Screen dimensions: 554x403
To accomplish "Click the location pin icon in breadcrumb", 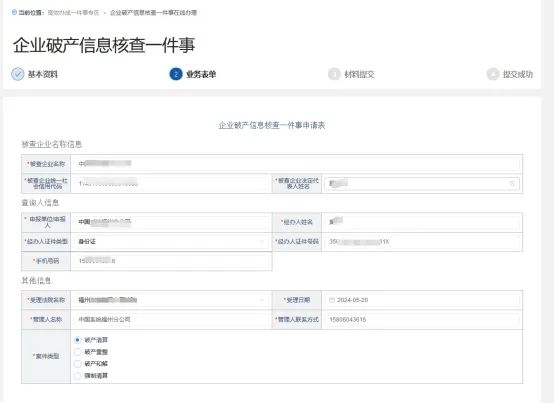I will (14, 12).
